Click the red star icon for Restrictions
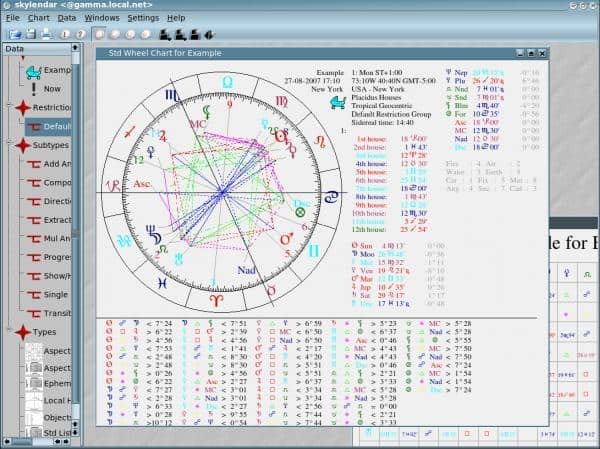 click(23, 108)
